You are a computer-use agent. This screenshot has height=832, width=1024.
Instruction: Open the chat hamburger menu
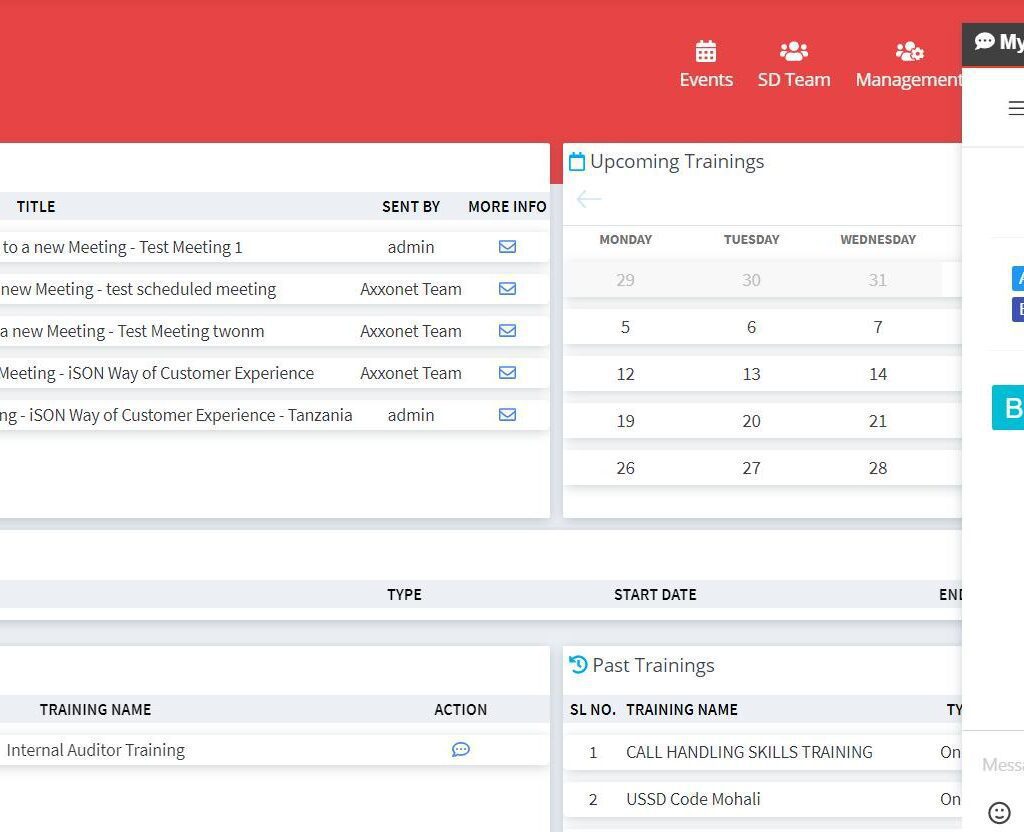(x=1015, y=108)
